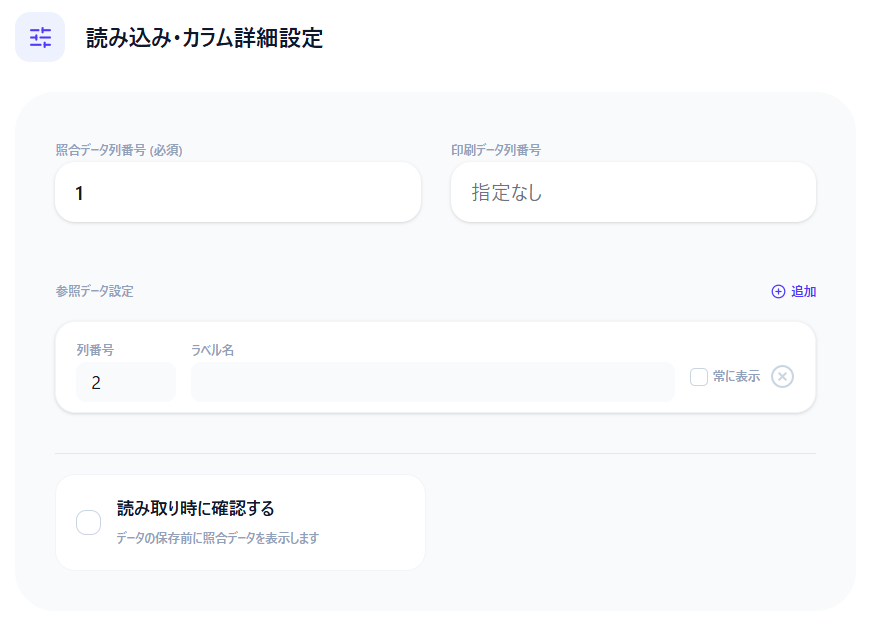Click the circled plus icon beside 追加

click(778, 291)
